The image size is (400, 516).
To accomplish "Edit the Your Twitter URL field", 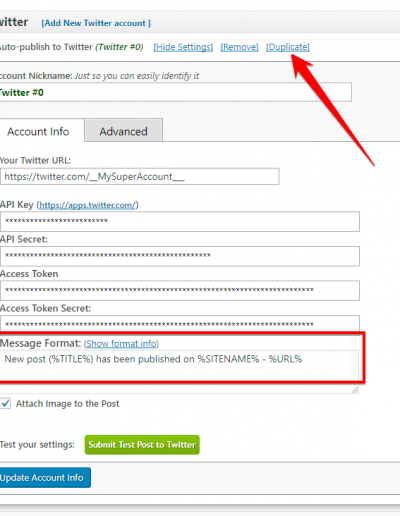I will coord(140,176).
